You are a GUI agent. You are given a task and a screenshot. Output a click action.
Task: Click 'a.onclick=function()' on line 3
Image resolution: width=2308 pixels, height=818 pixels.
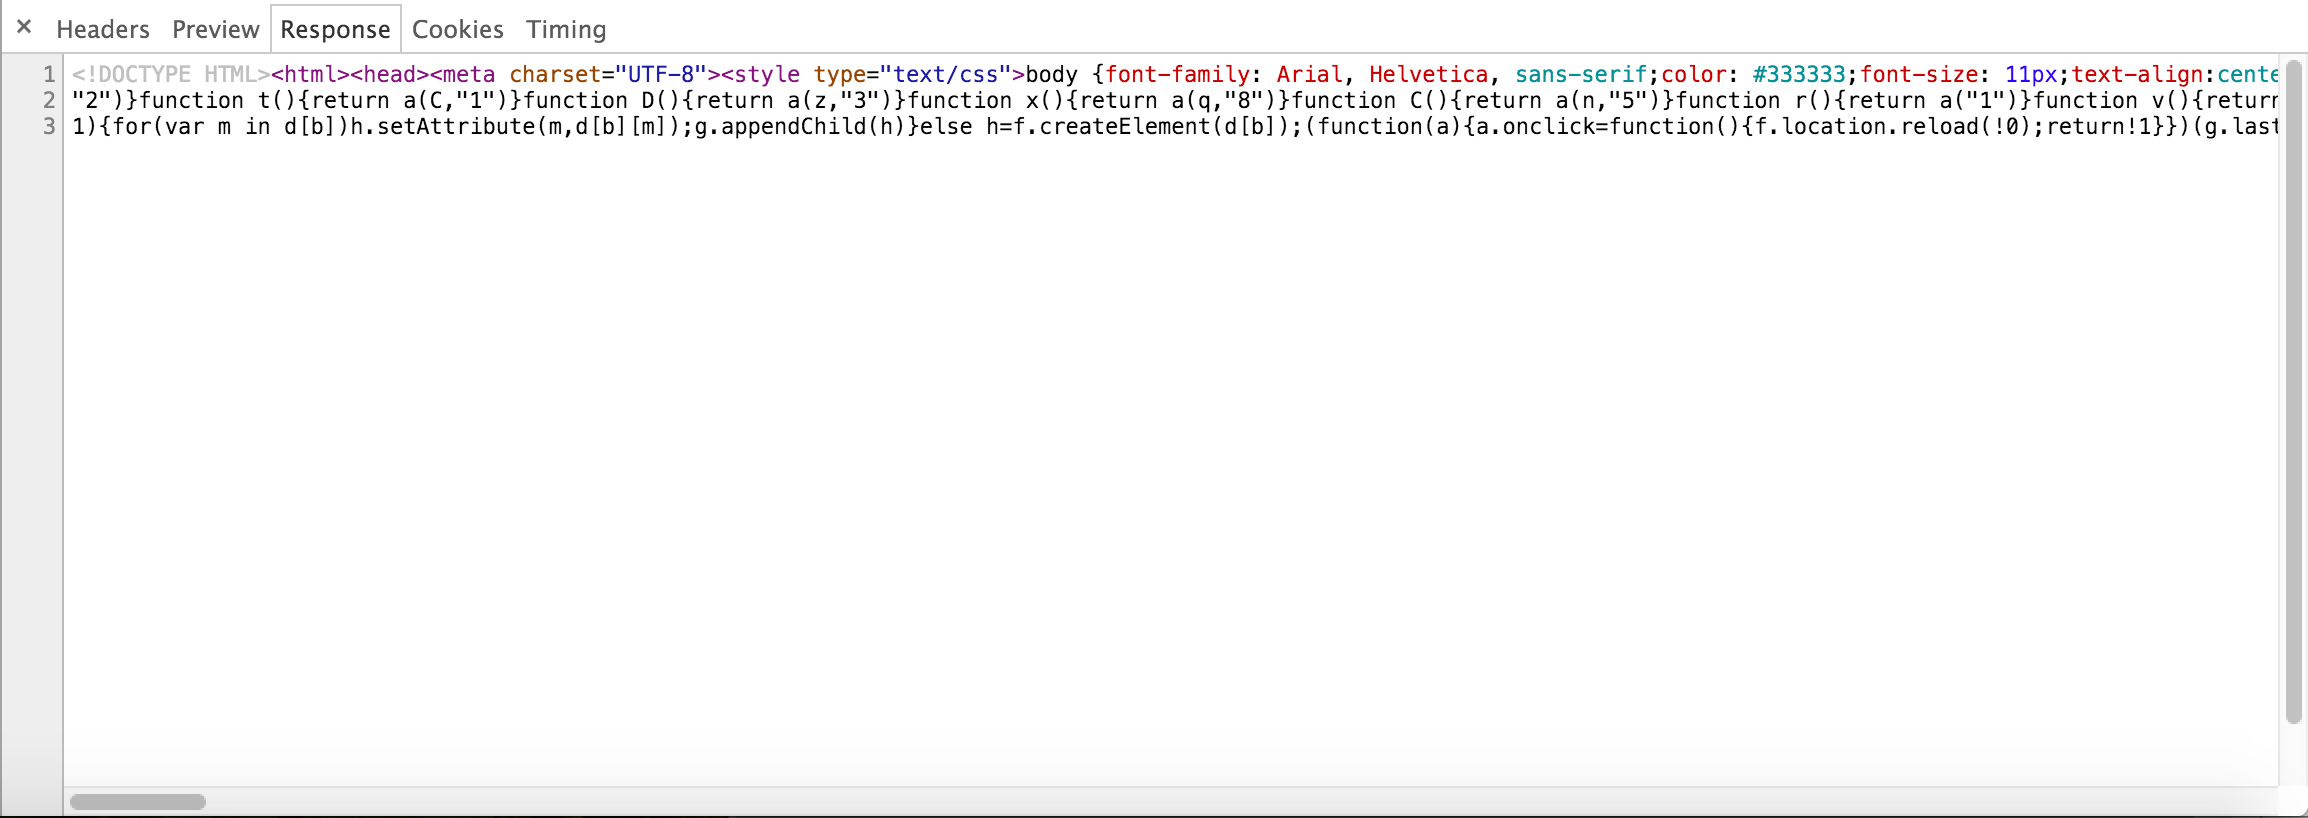(1608, 126)
